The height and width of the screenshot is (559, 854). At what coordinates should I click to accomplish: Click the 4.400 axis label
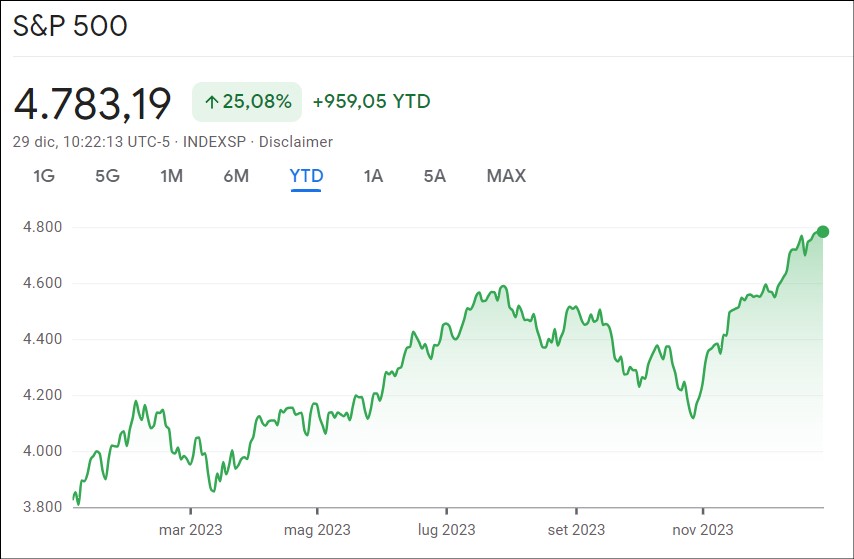coord(42,339)
